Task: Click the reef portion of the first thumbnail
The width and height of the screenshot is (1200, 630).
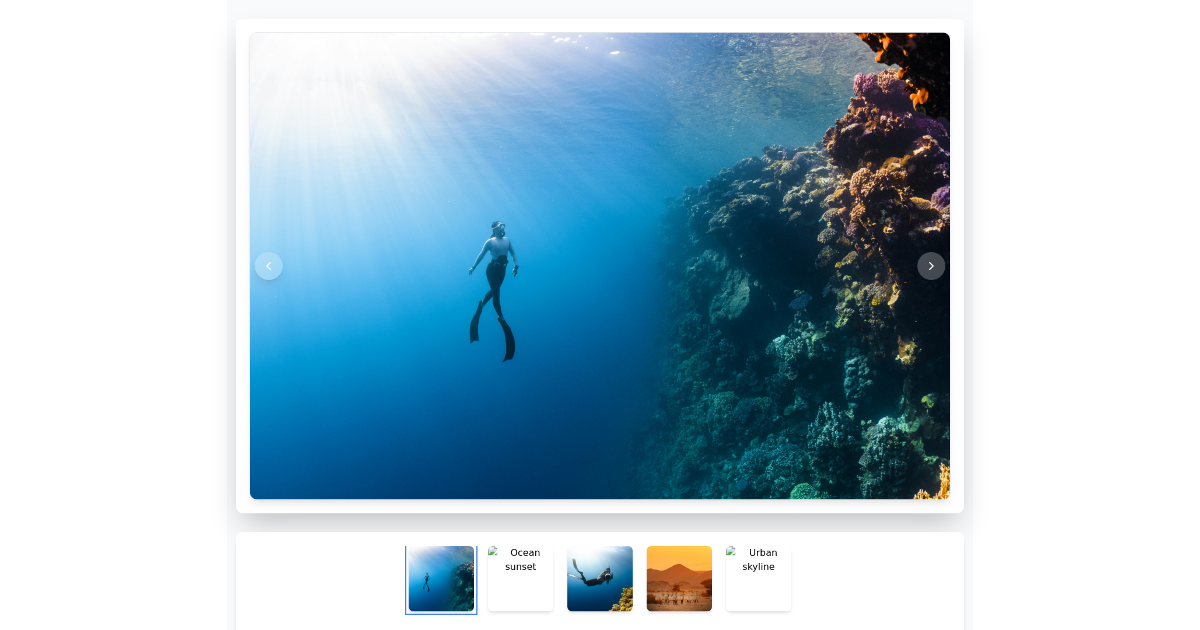Action: coord(463,585)
